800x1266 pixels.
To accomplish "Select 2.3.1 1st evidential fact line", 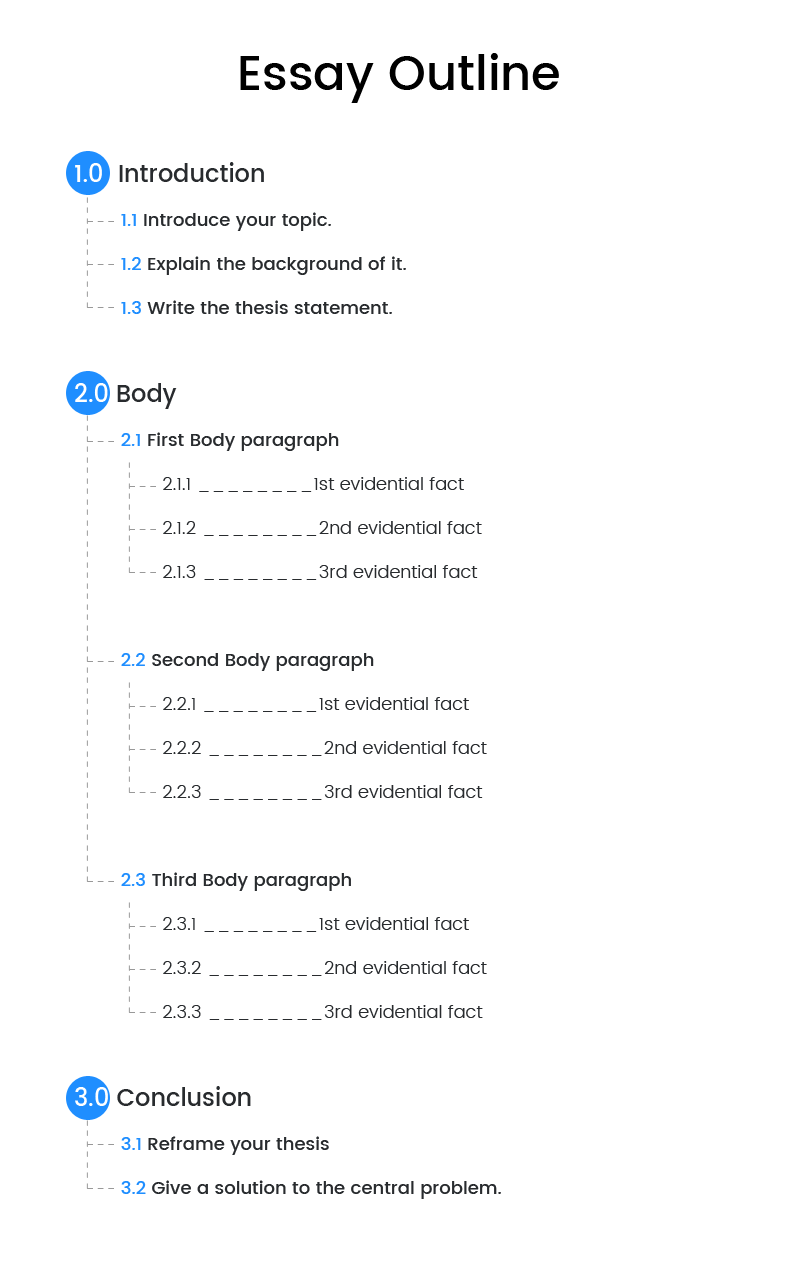I will 315,924.
